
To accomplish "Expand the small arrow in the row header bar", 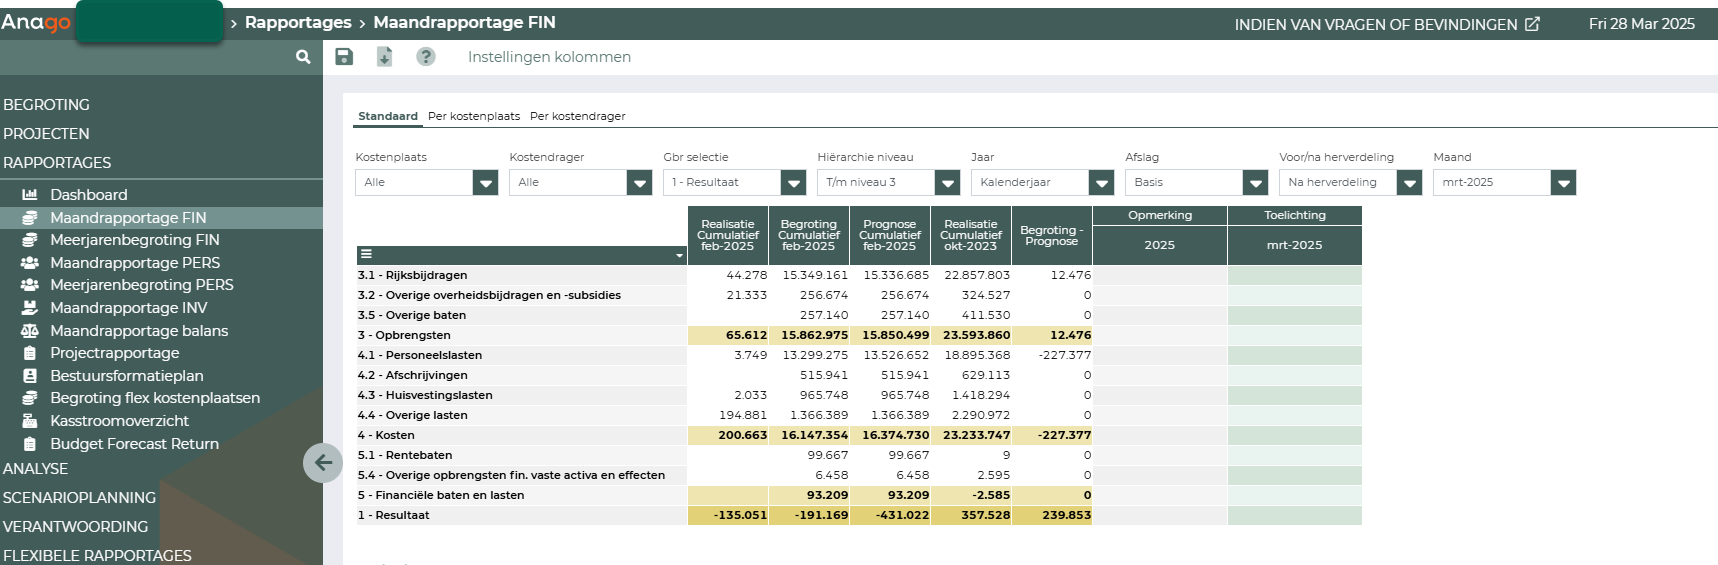I will pos(679,256).
